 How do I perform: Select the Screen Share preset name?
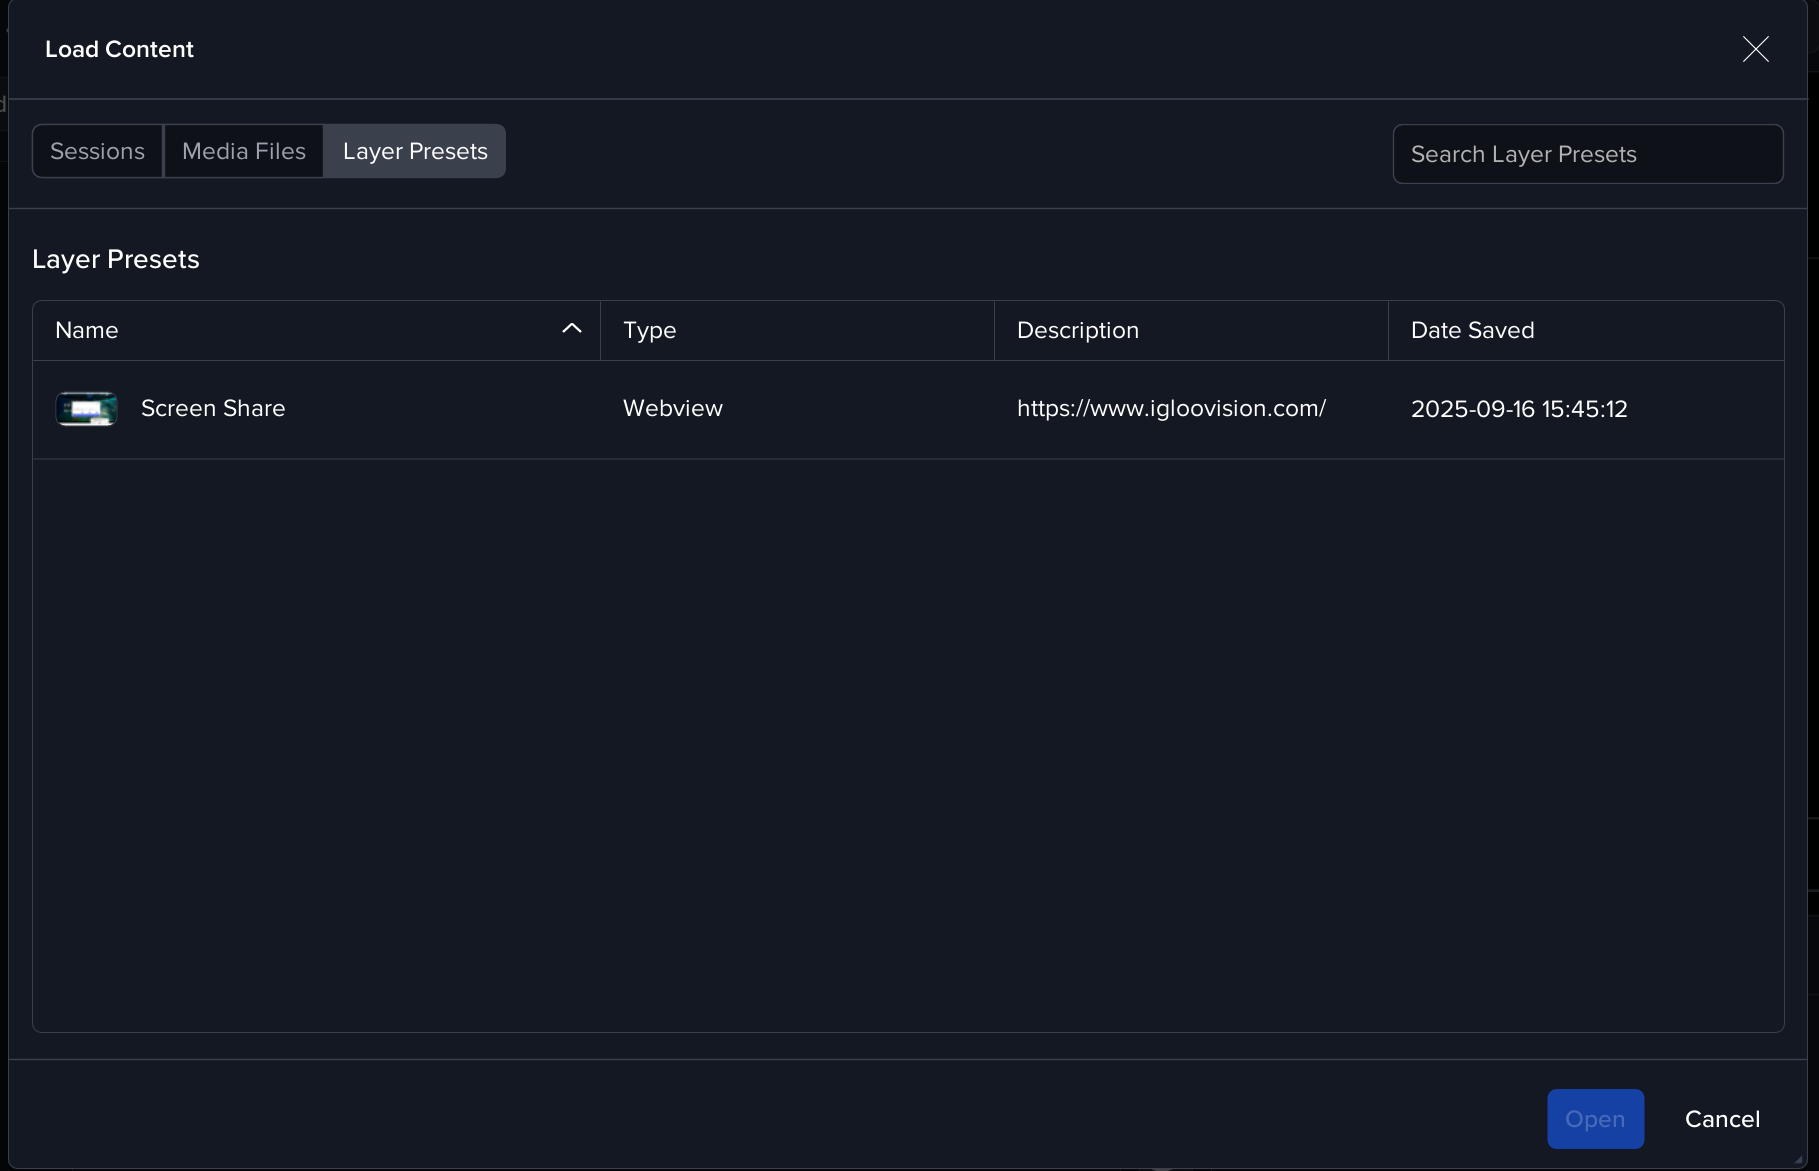213,408
